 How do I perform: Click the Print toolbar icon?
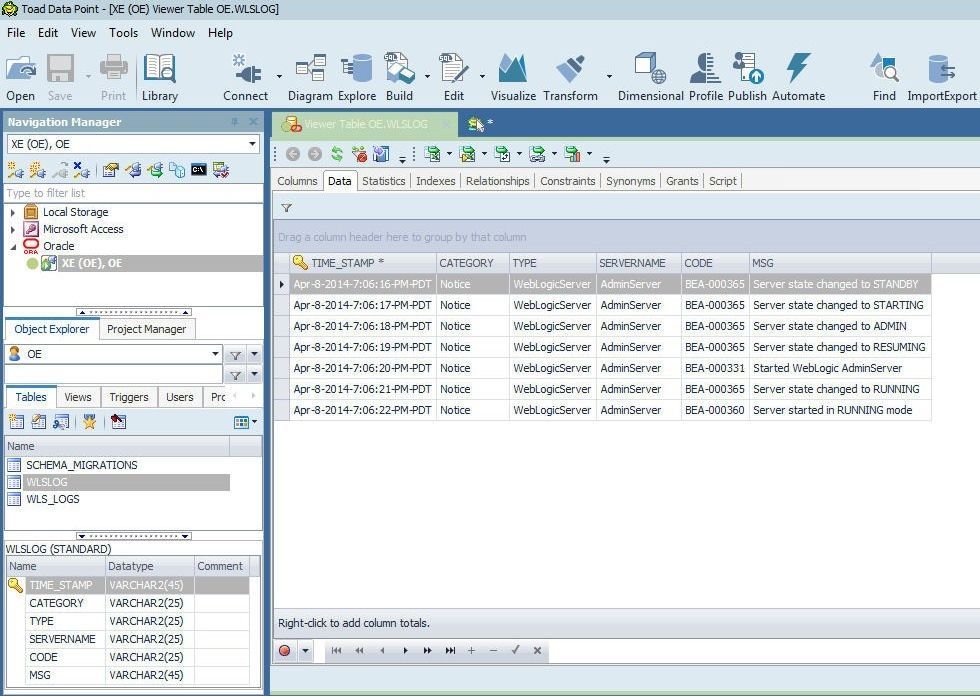[x=113, y=77]
